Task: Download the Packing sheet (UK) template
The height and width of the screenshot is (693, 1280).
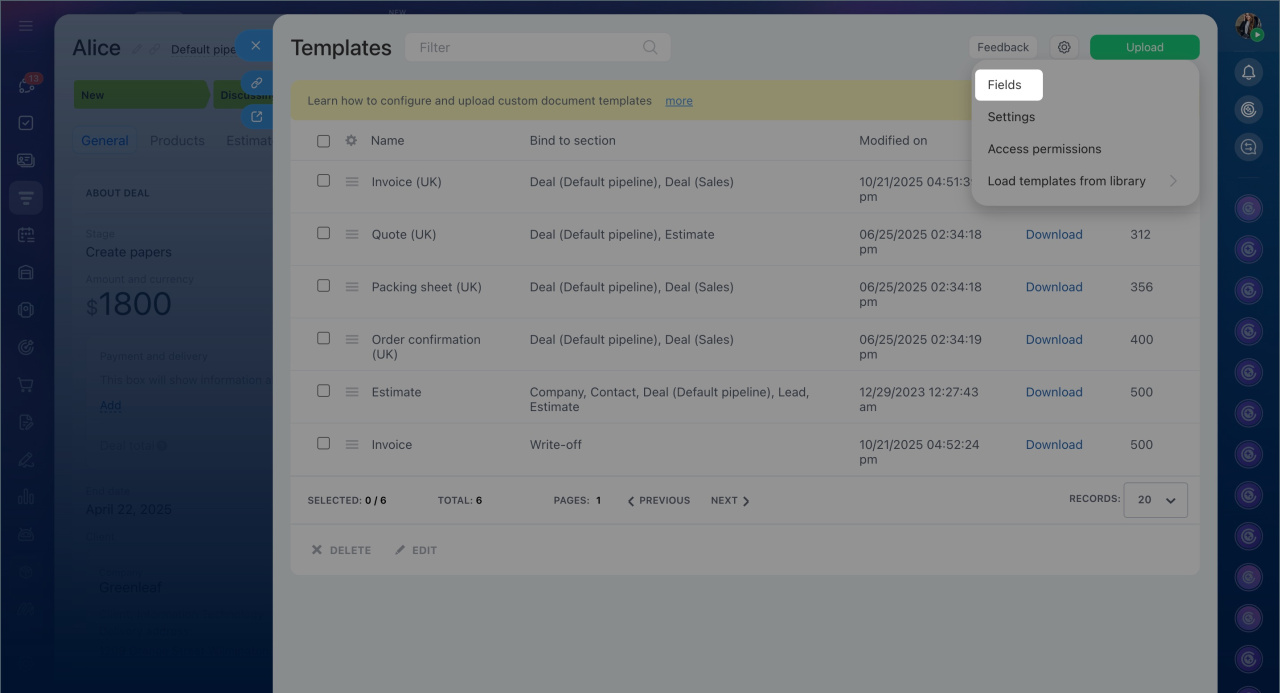Action: tap(1054, 287)
